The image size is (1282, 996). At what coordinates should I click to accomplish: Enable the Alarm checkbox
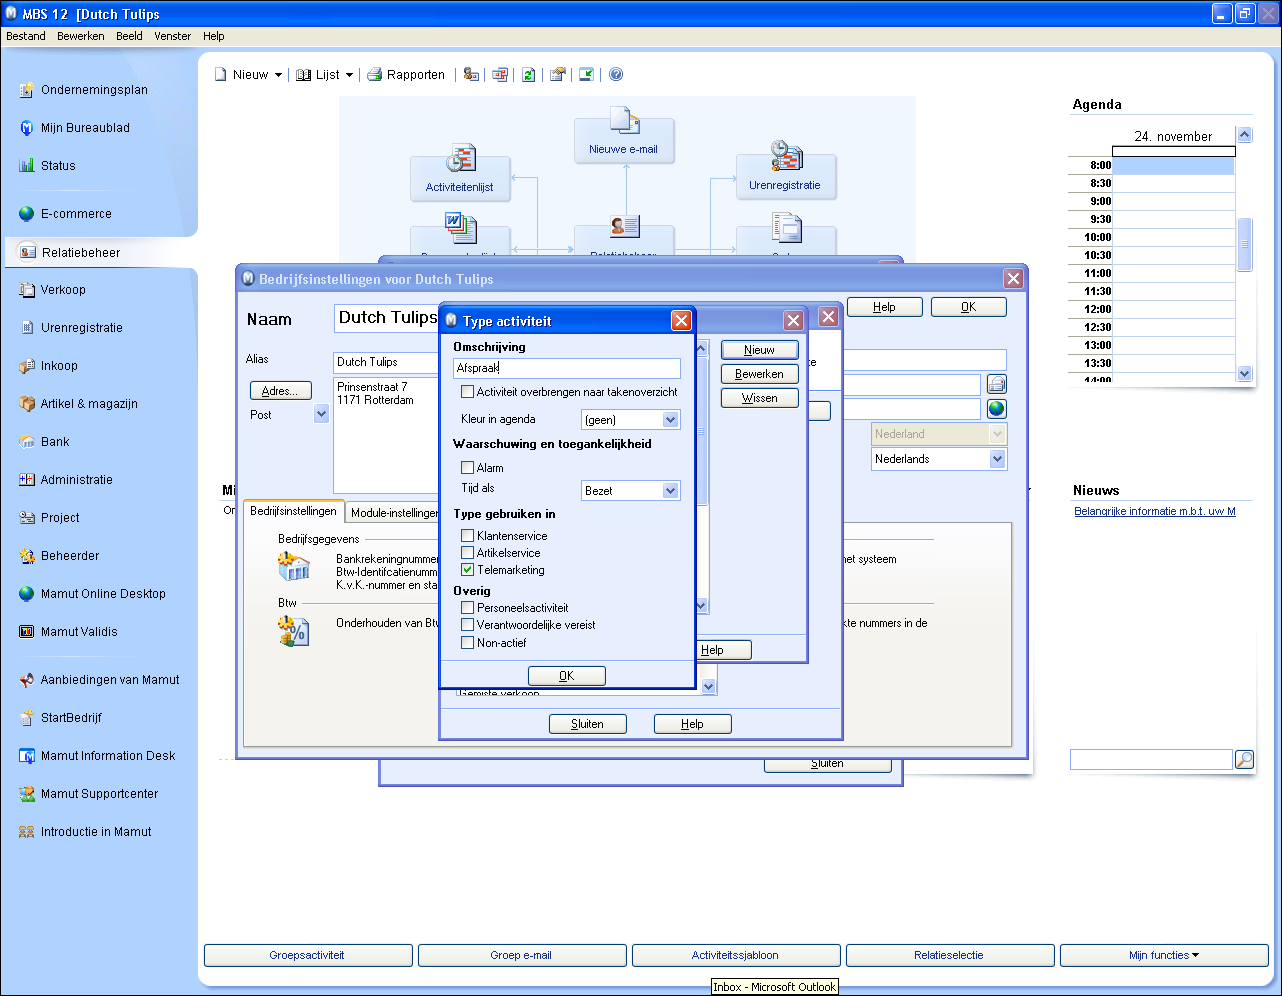(x=467, y=467)
